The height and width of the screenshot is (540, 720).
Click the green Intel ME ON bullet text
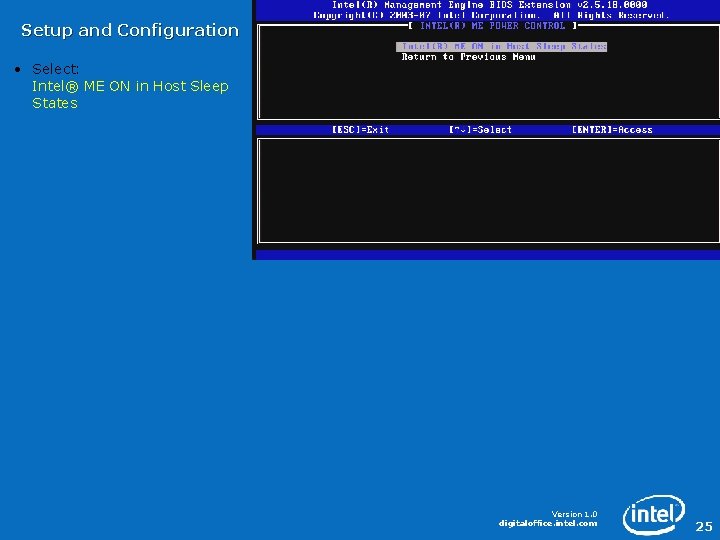(x=130, y=94)
